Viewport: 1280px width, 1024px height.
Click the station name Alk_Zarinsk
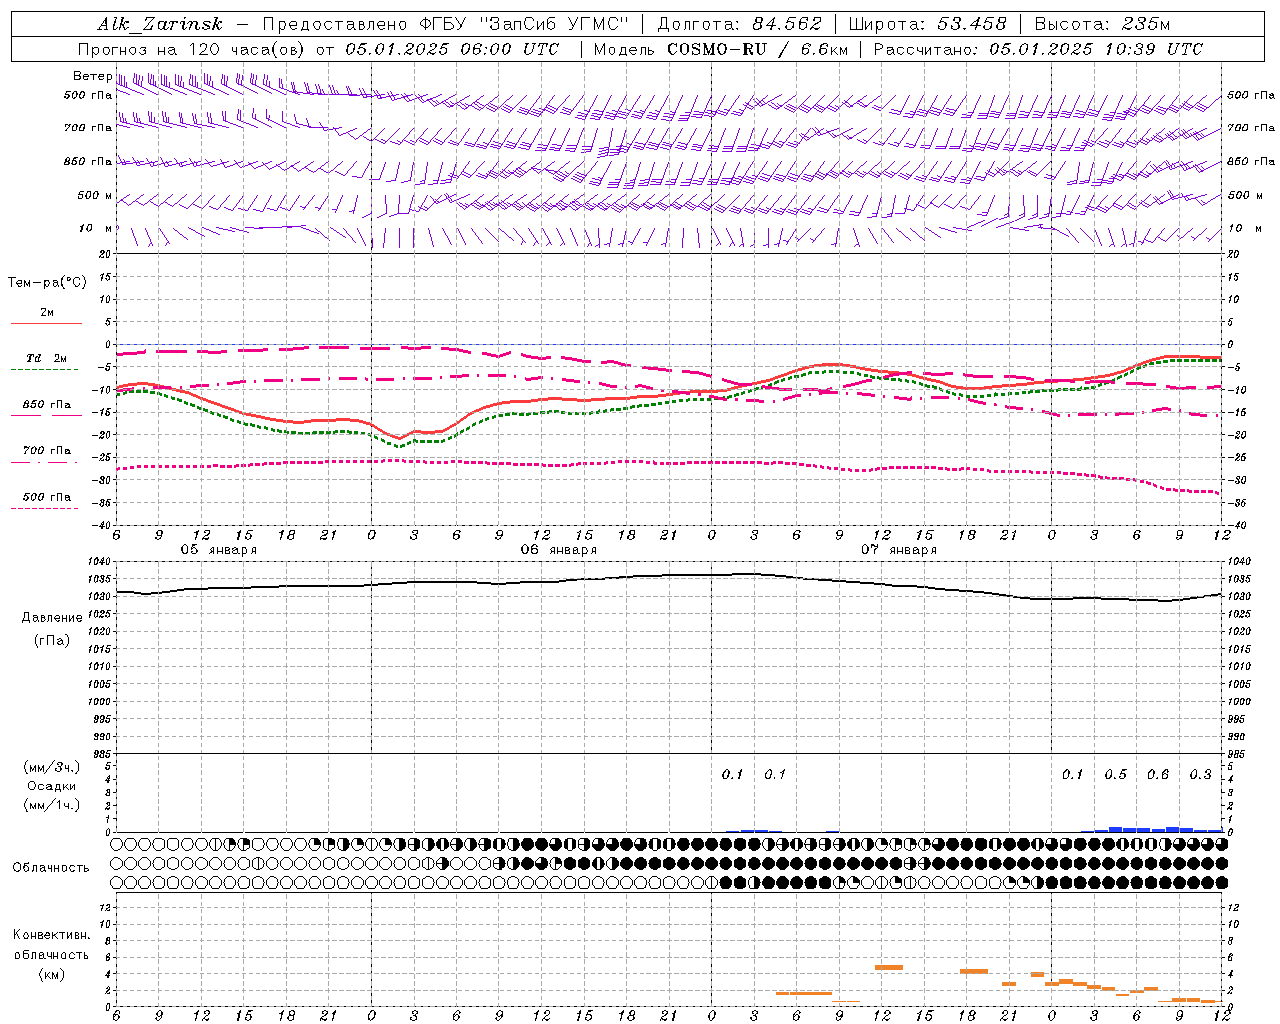[160, 24]
